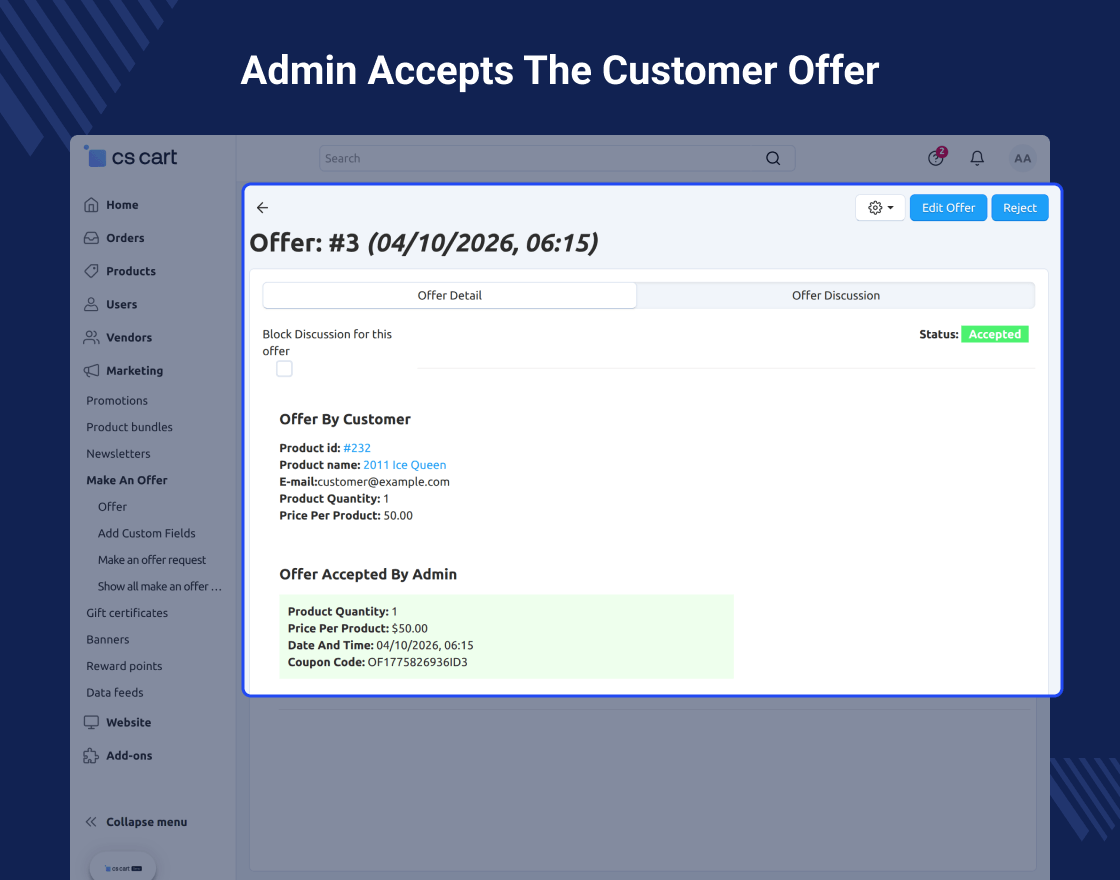Open the Add-ons puzzle icon
This screenshot has height=880, width=1120.
[x=91, y=756]
